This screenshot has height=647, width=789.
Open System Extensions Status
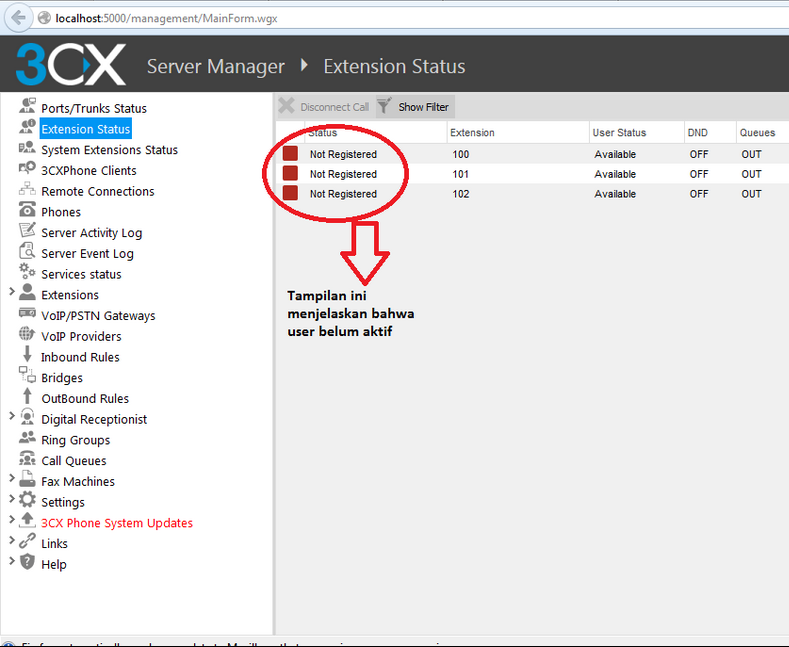coord(109,150)
